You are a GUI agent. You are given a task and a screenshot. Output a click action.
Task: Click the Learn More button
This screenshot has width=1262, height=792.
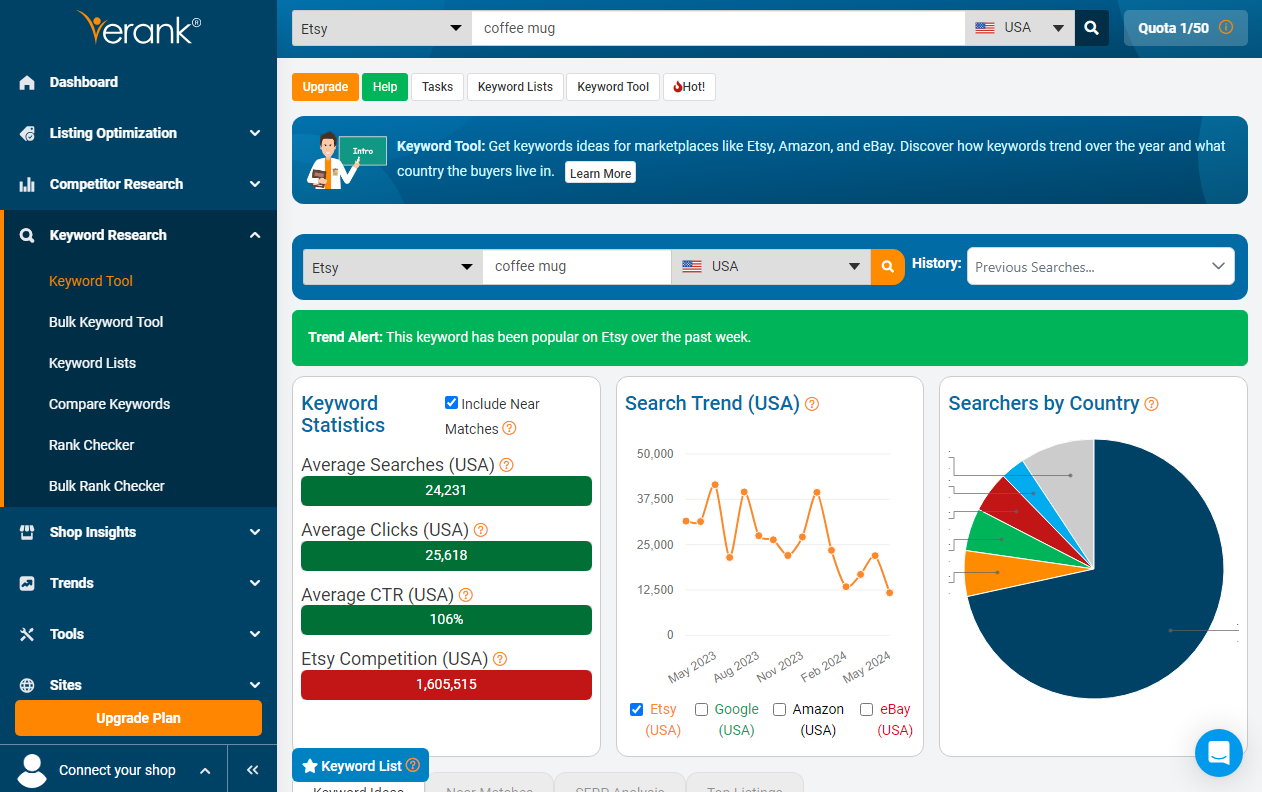tap(600, 173)
